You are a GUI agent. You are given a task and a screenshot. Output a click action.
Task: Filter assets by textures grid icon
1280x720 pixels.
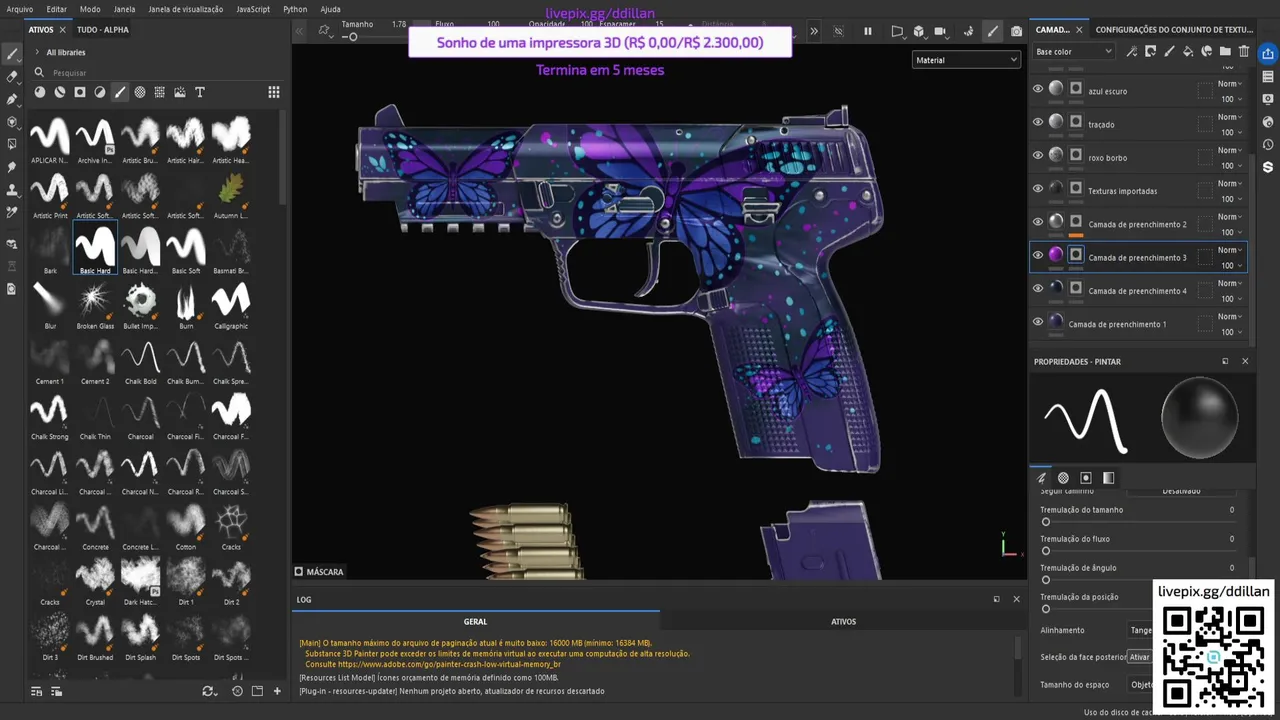(x=160, y=92)
